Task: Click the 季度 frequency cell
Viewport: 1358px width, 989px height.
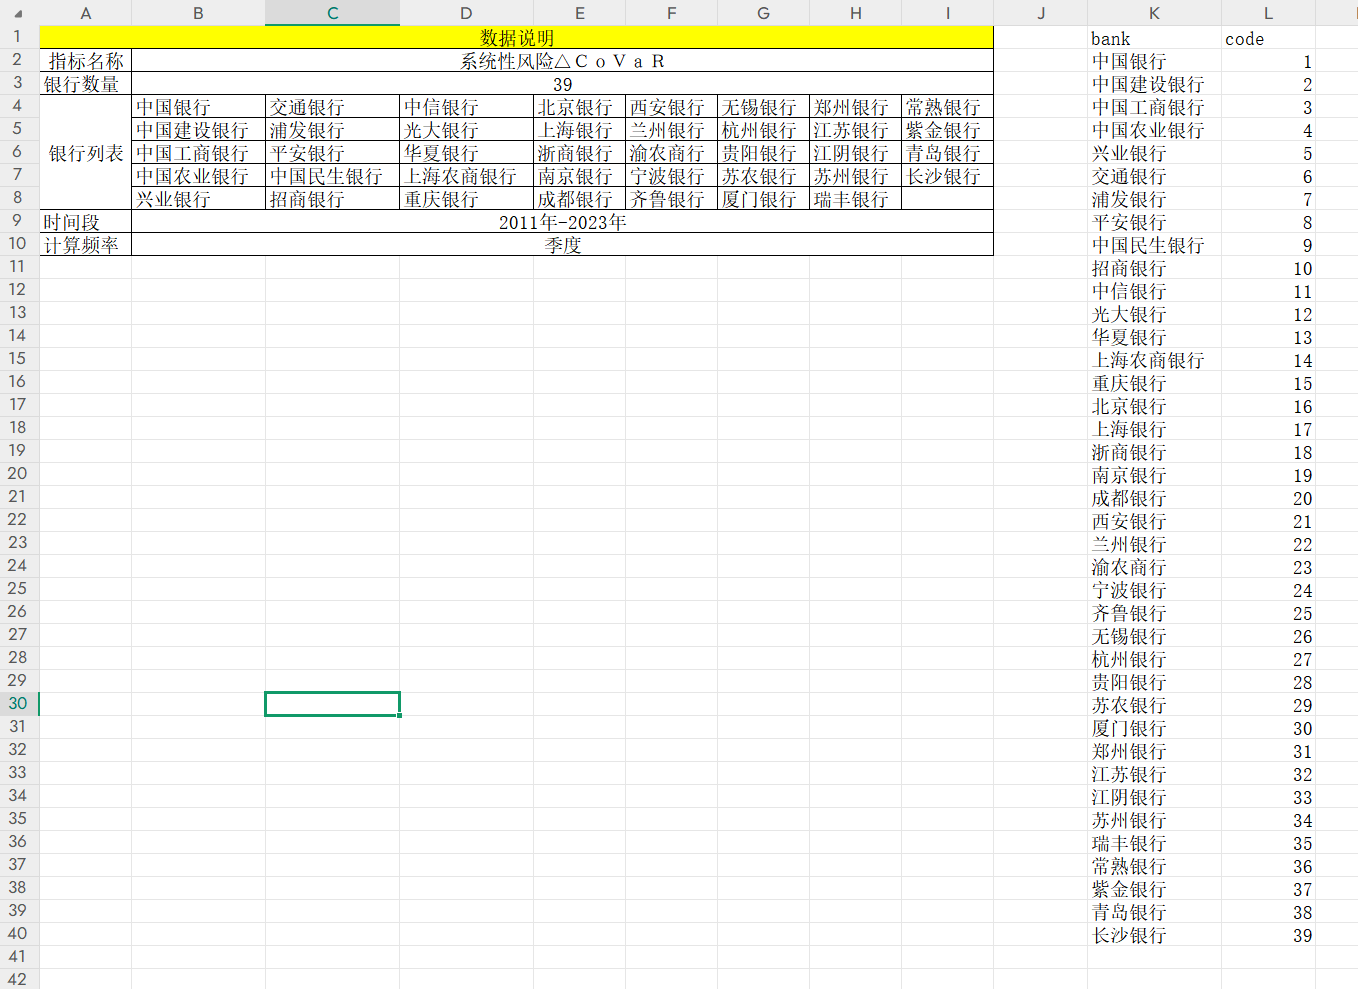Action: click(x=562, y=245)
